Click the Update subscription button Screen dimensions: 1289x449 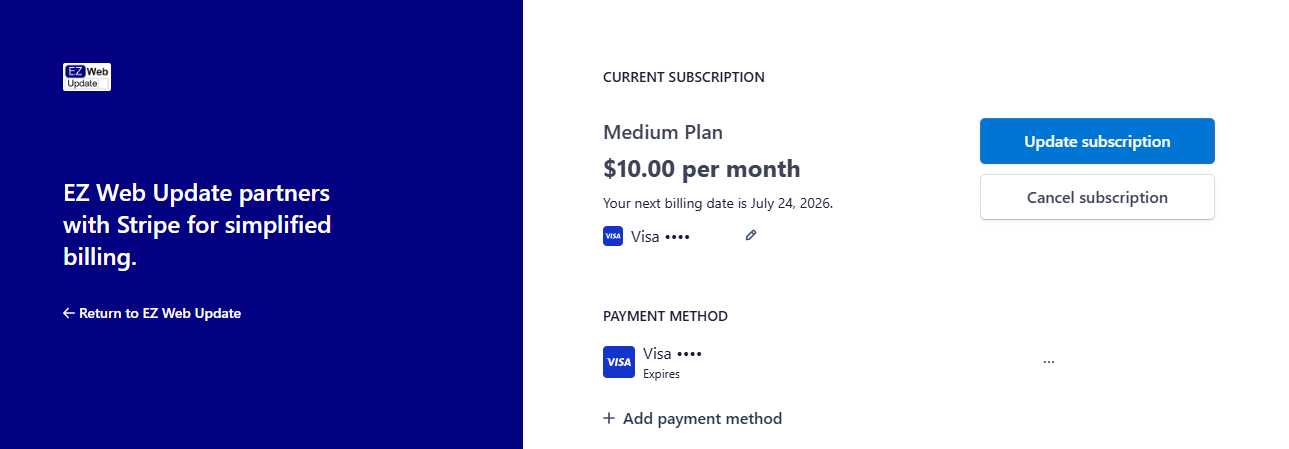1097,141
